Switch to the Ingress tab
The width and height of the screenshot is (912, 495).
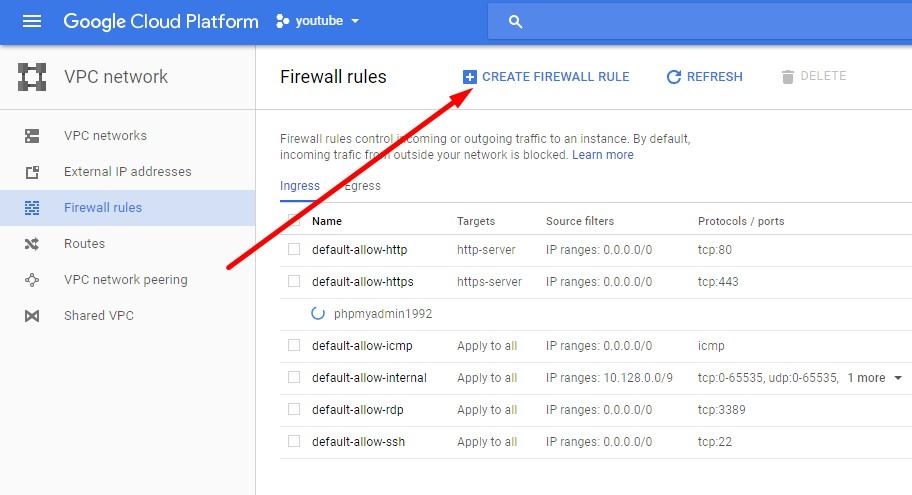(300, 186)
